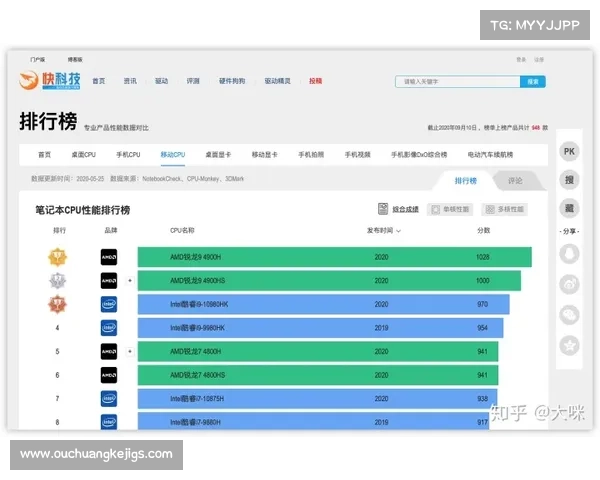Switch to the 评论 comments tab
The width and height of the screenshot is (600, 480).
tap(515, 181)
